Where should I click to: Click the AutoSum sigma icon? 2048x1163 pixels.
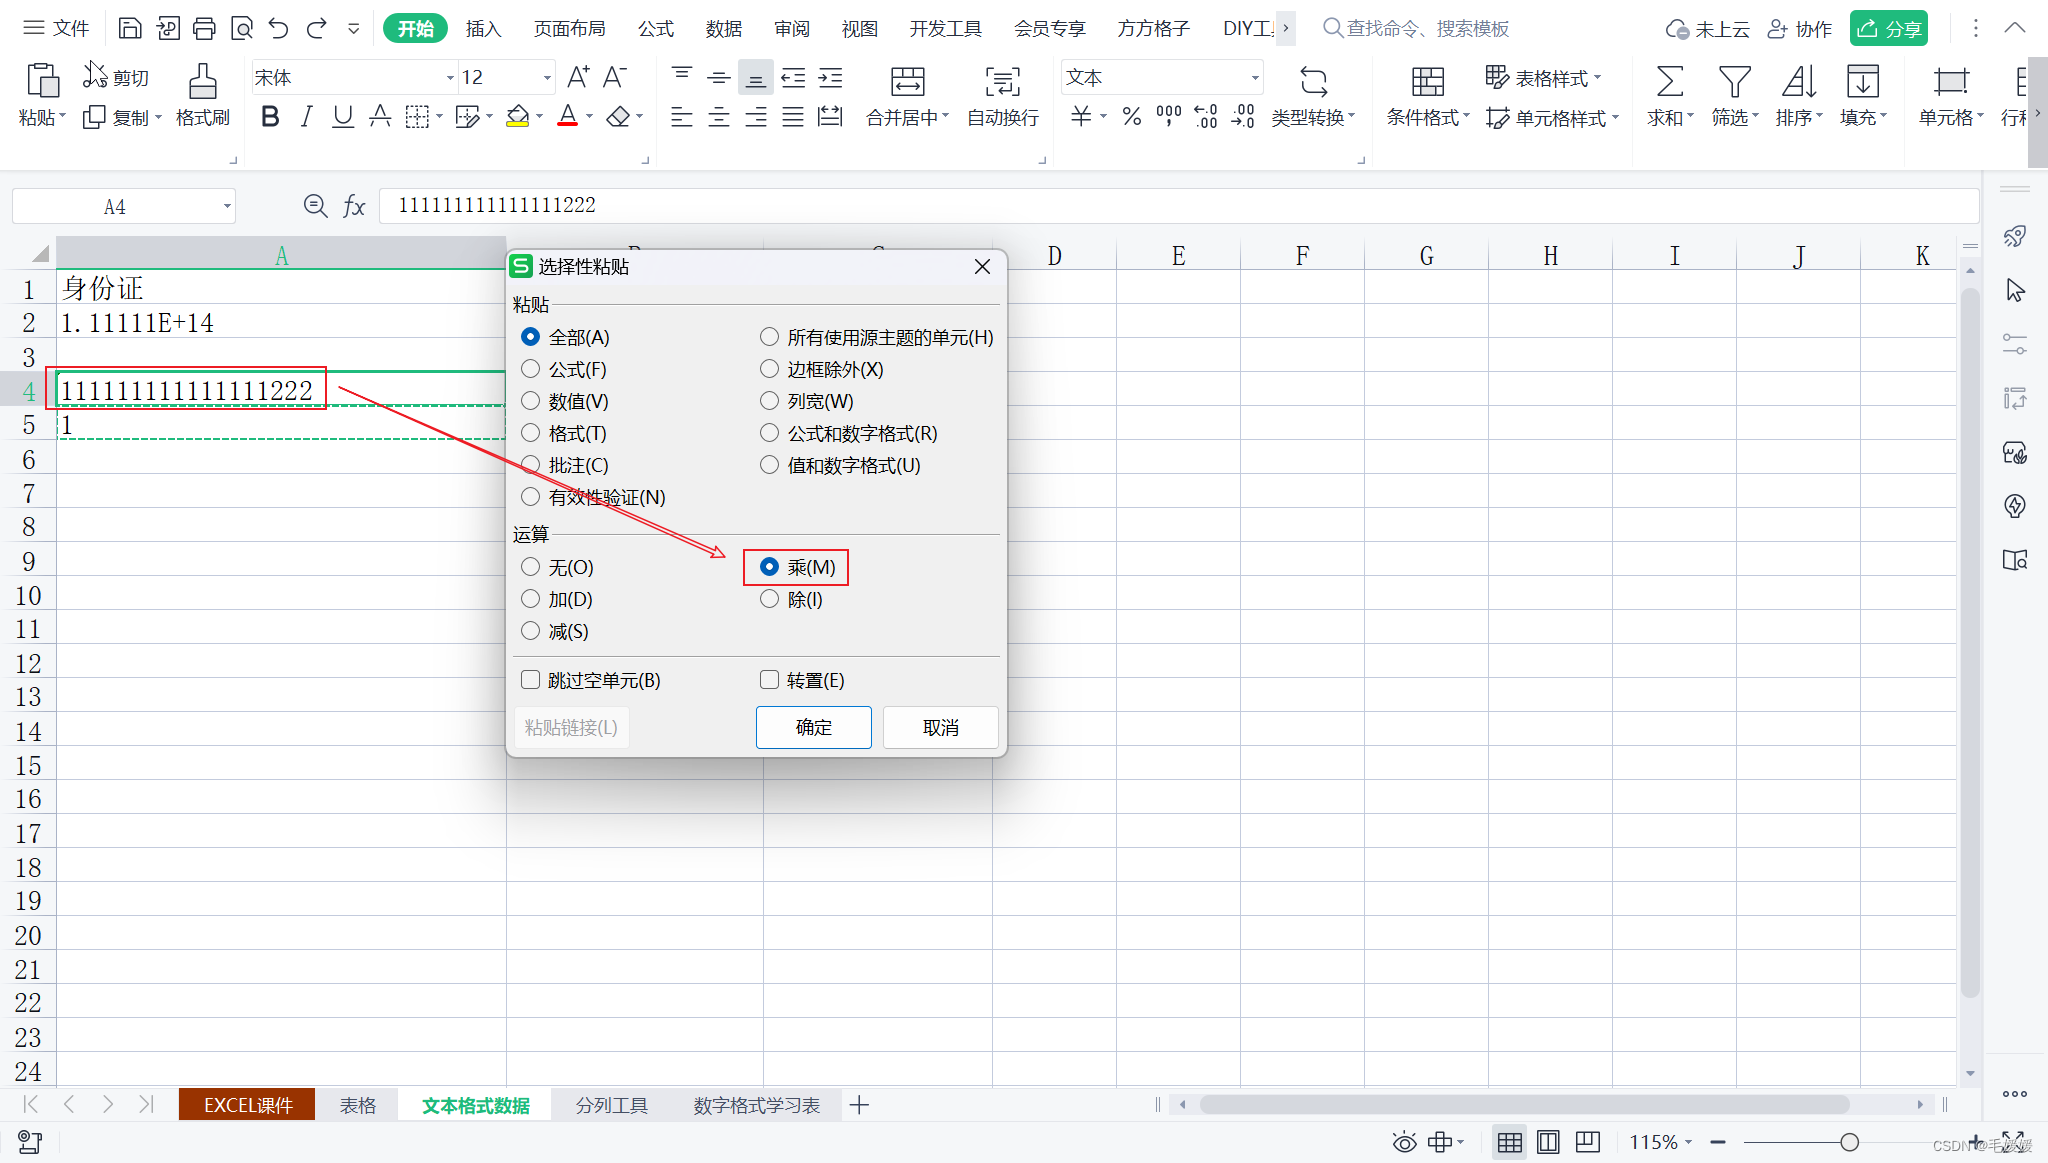(x=1669, y=82)
